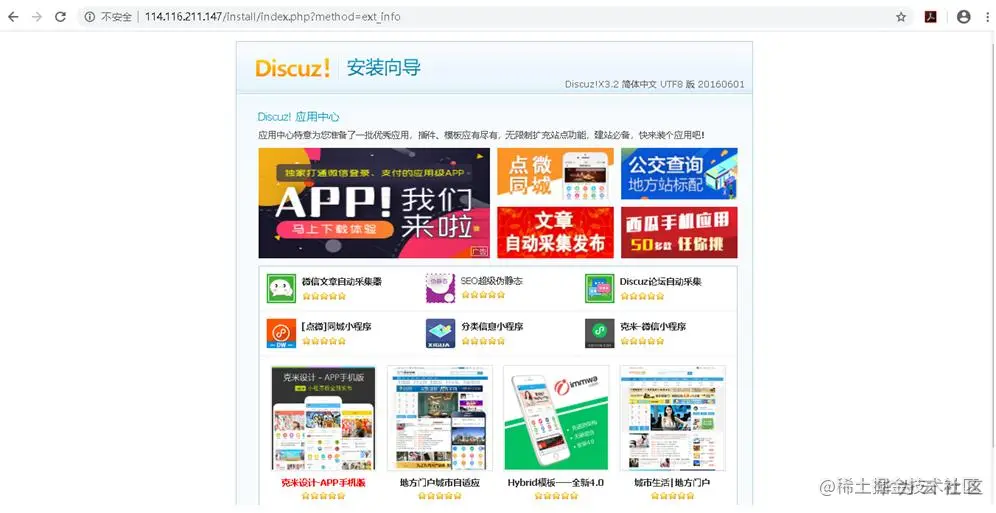
Task: Open the browser three-dot menu
Action: click(988, 17)
